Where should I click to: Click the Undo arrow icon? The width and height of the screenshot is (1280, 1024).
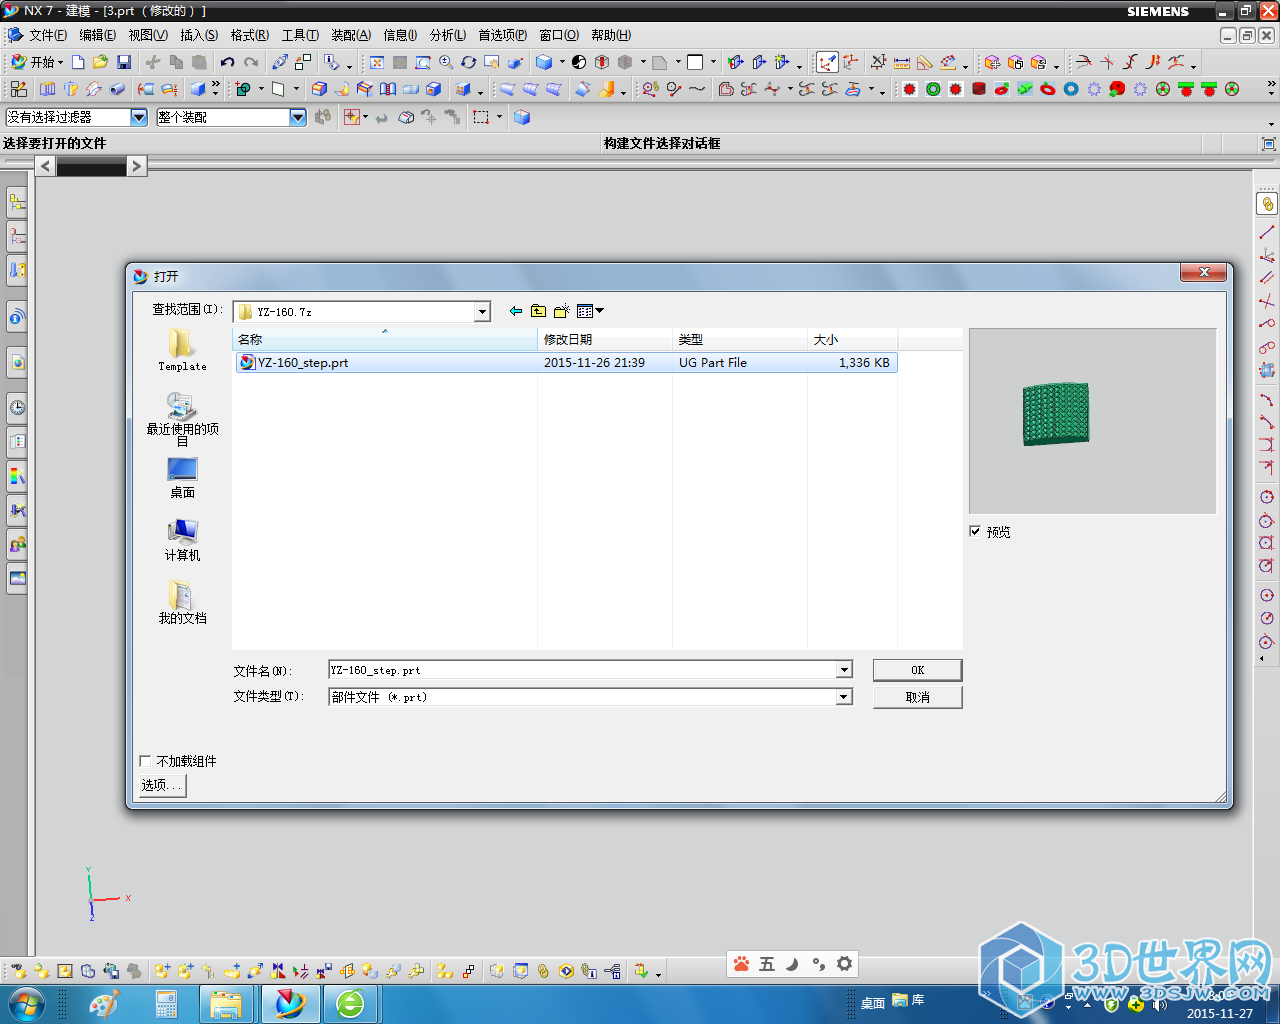228,62
